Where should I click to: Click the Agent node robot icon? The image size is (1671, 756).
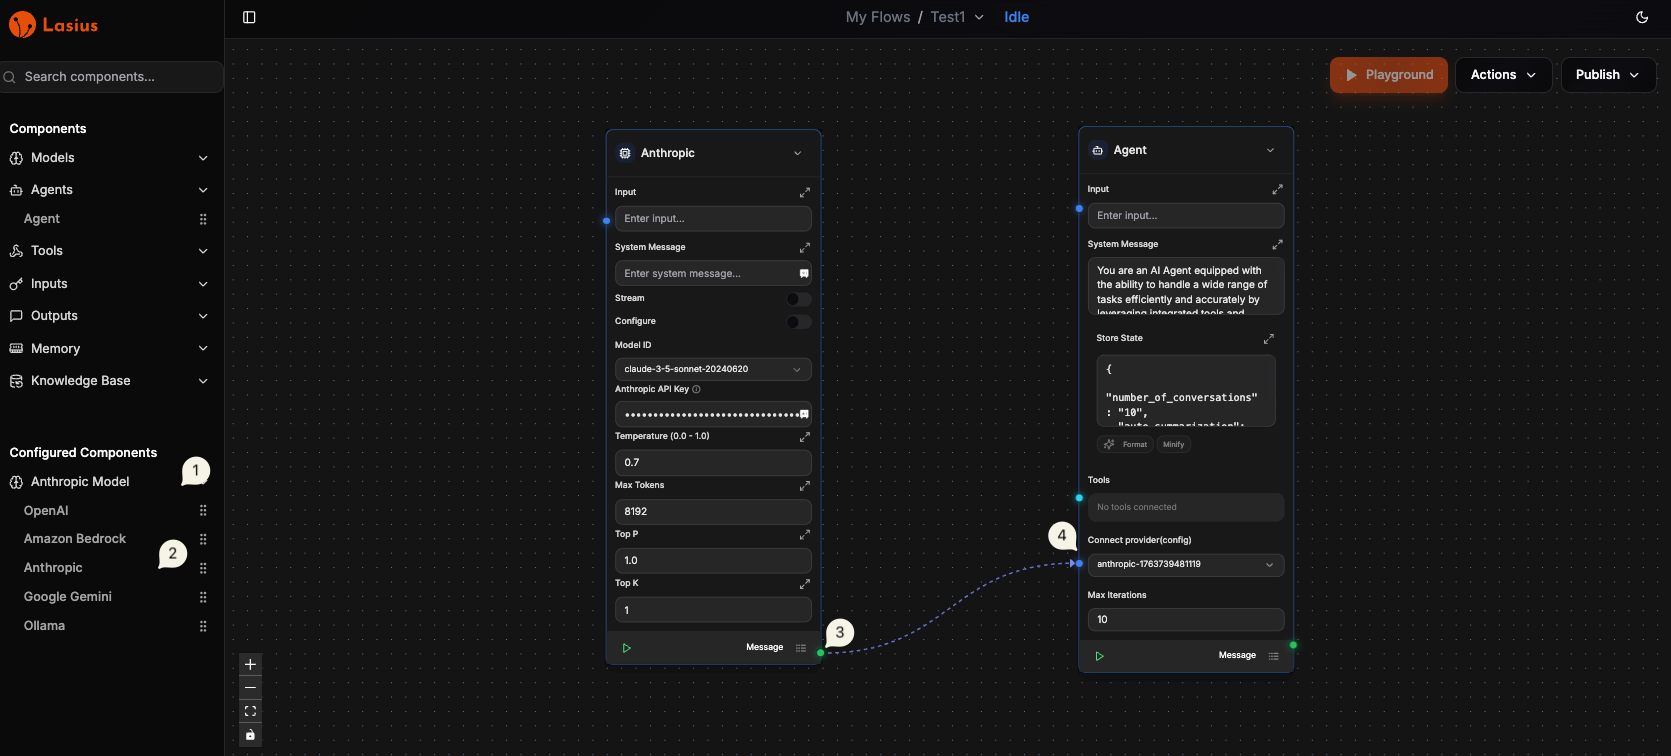[x=1098, y=150]
